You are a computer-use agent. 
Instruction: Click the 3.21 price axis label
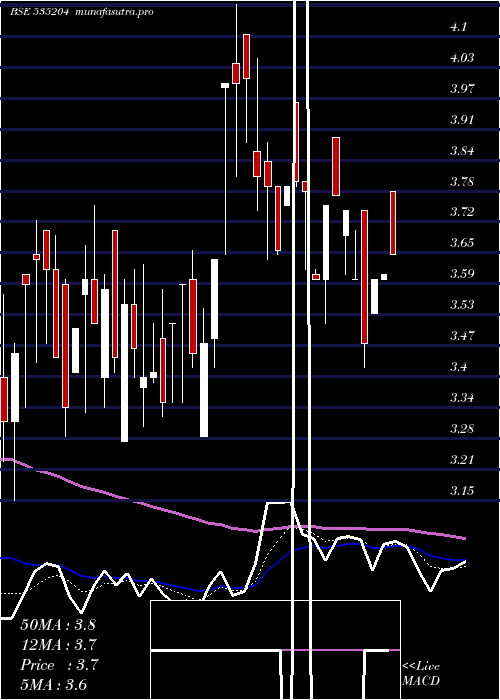[462, 459]
